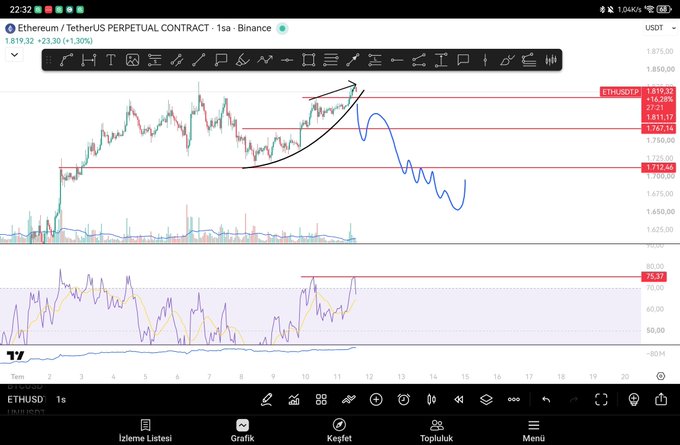Viewport: 680px width, 445px height.
Task: Select the arrow drawing tool
Action: 353,60
